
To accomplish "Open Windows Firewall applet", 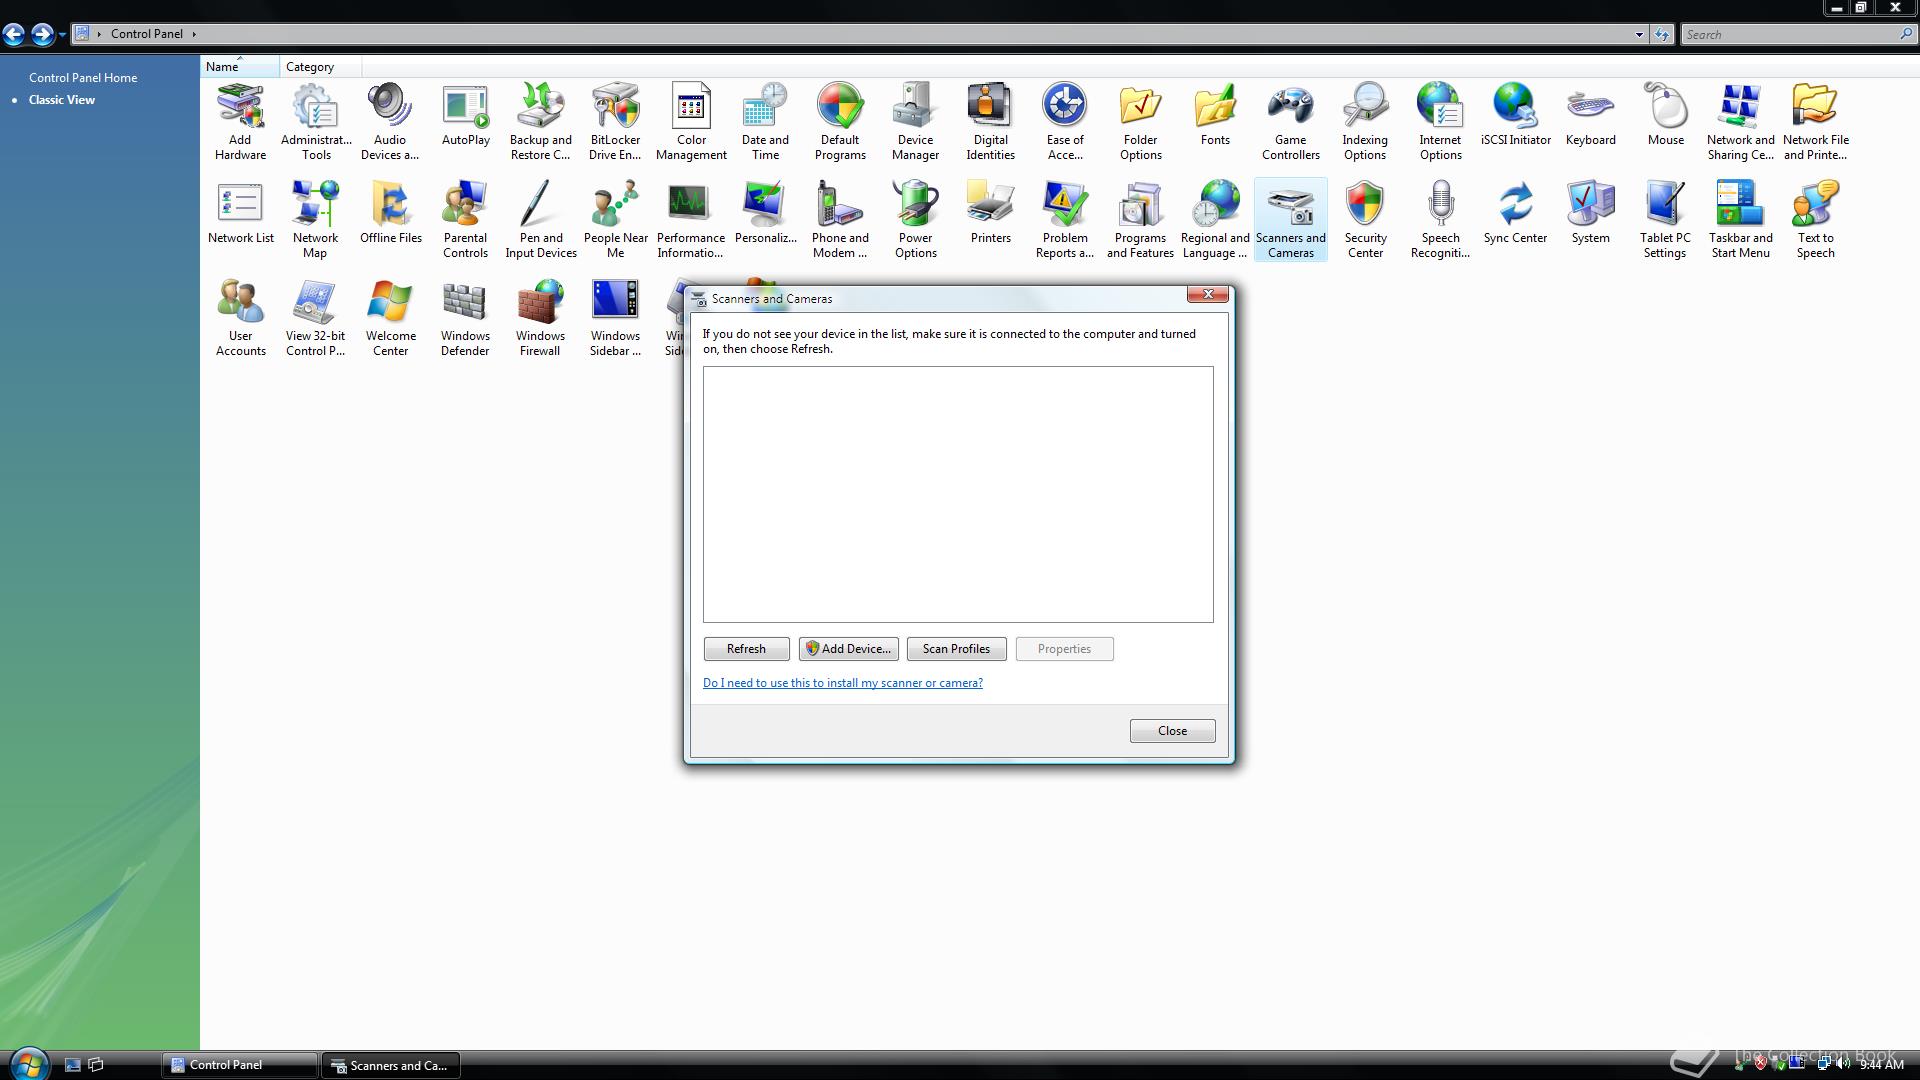I will coord(540,316).
